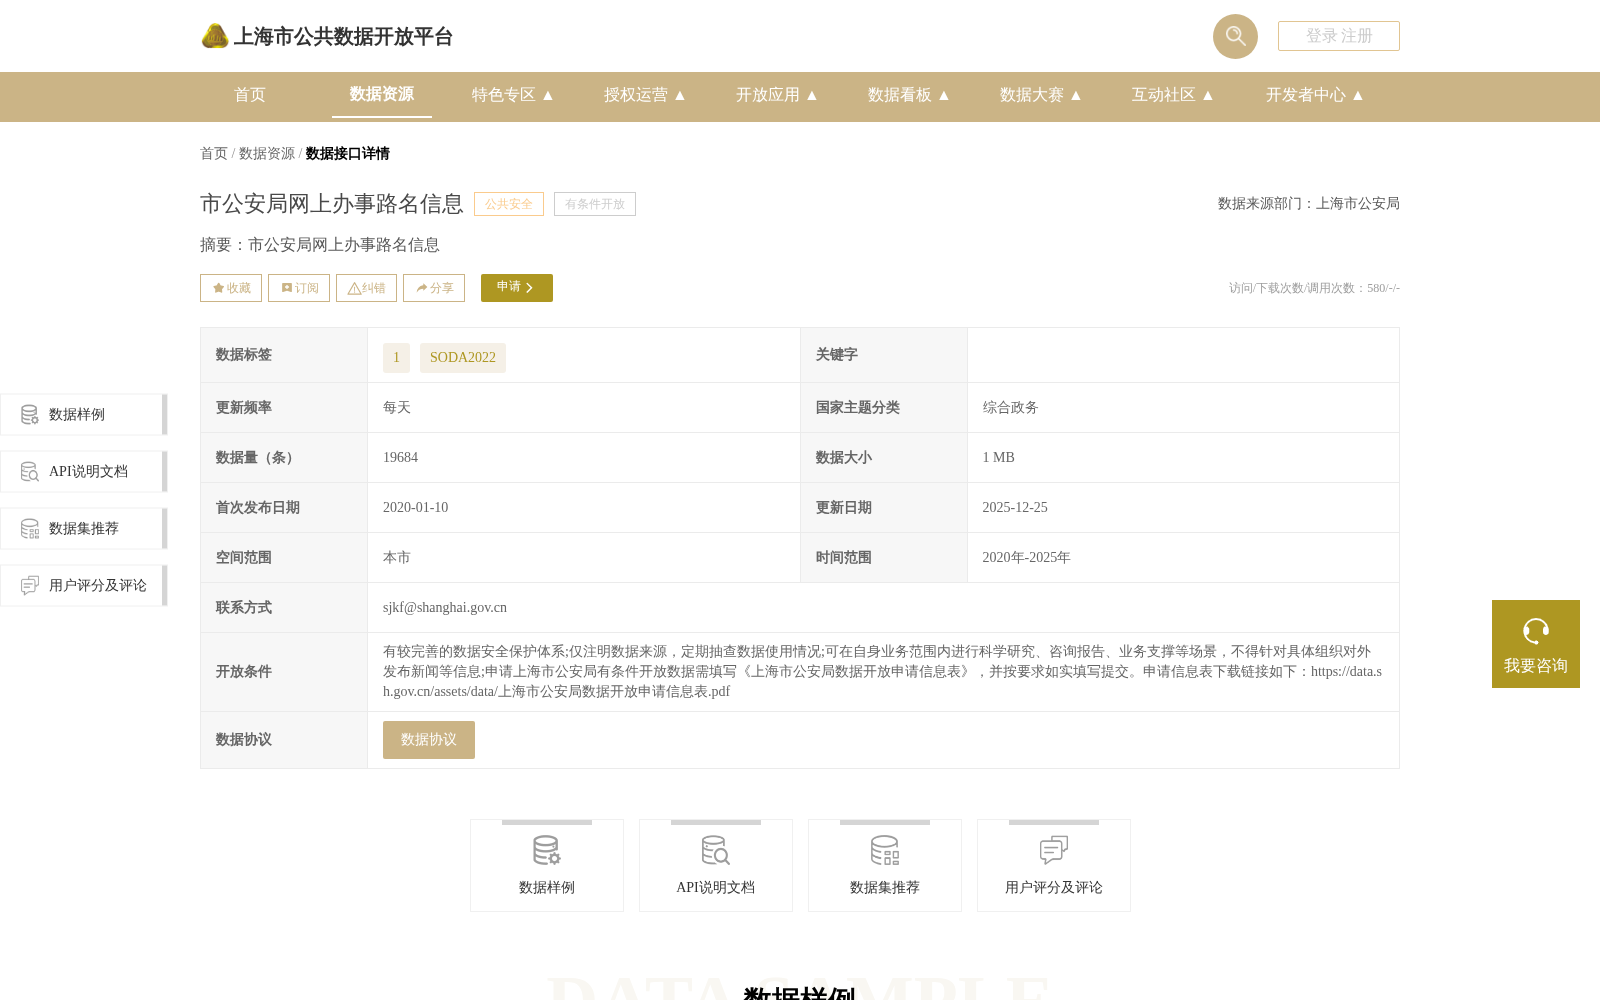Click 首页 in the breadcrumb
1600x1000 pixels.
(214, 153)
